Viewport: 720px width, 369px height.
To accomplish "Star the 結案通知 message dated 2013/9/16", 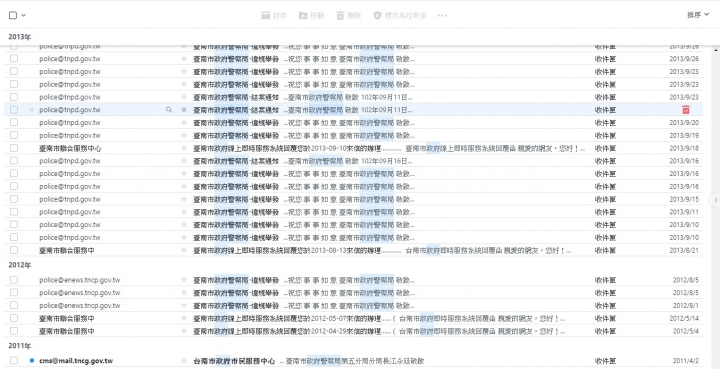I will [x=184, y=161].
